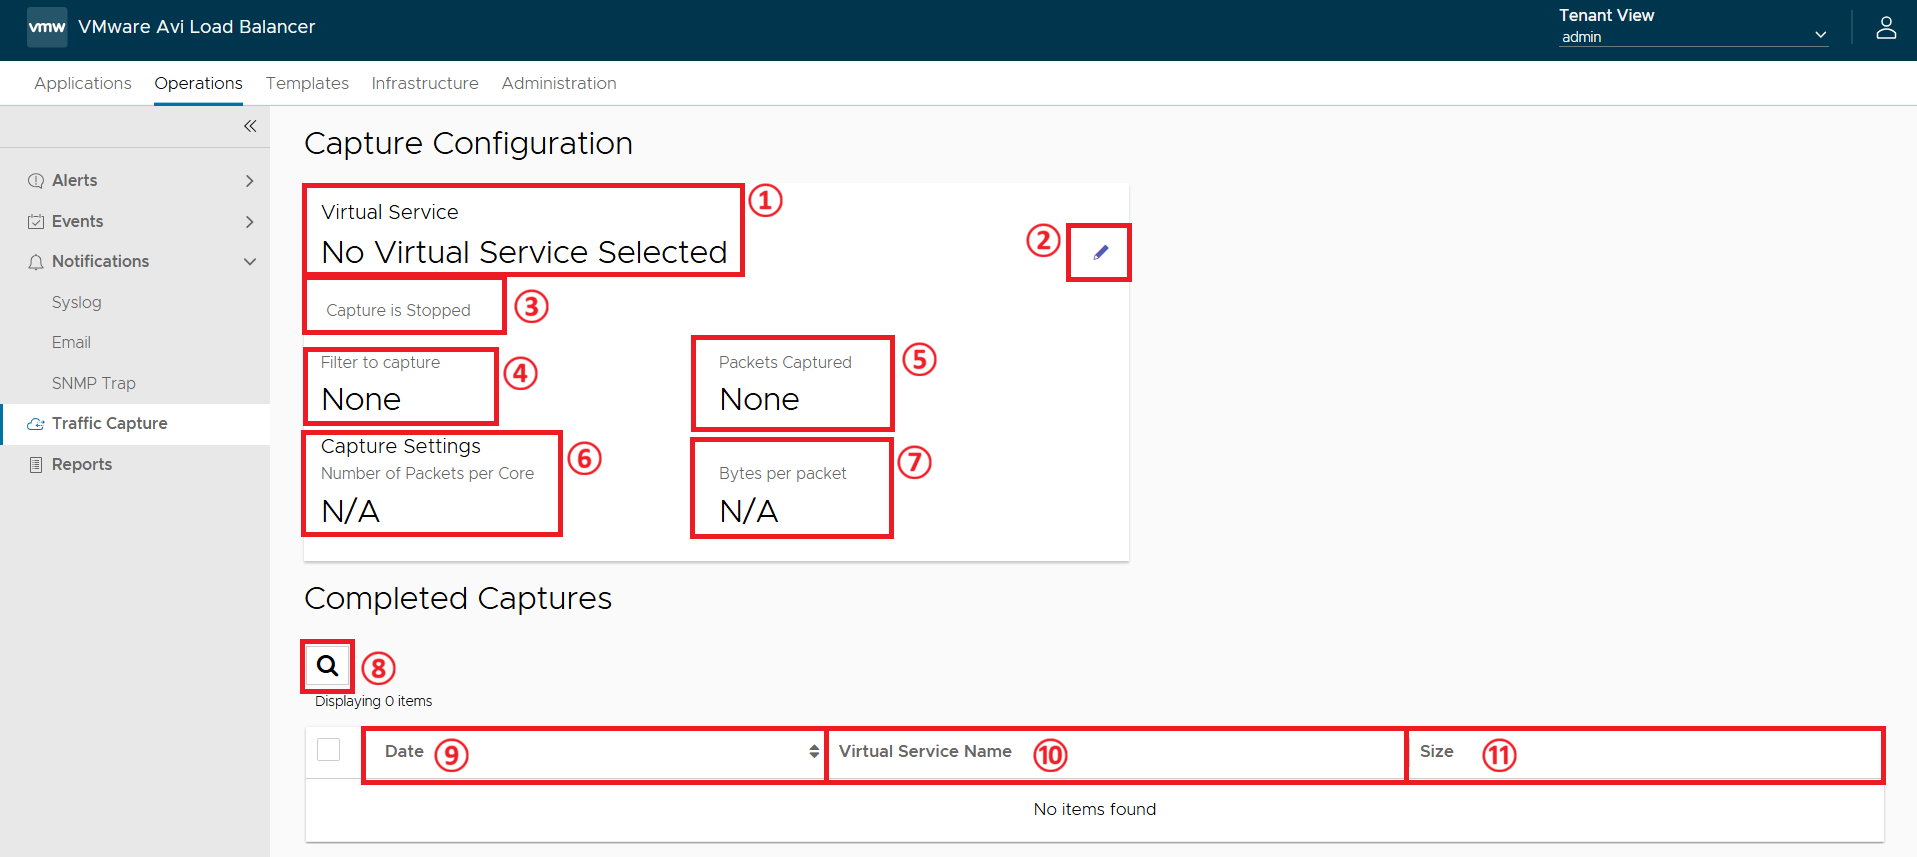
Task: Toggle the select-all captures checkbox
Action: point(328,749)
